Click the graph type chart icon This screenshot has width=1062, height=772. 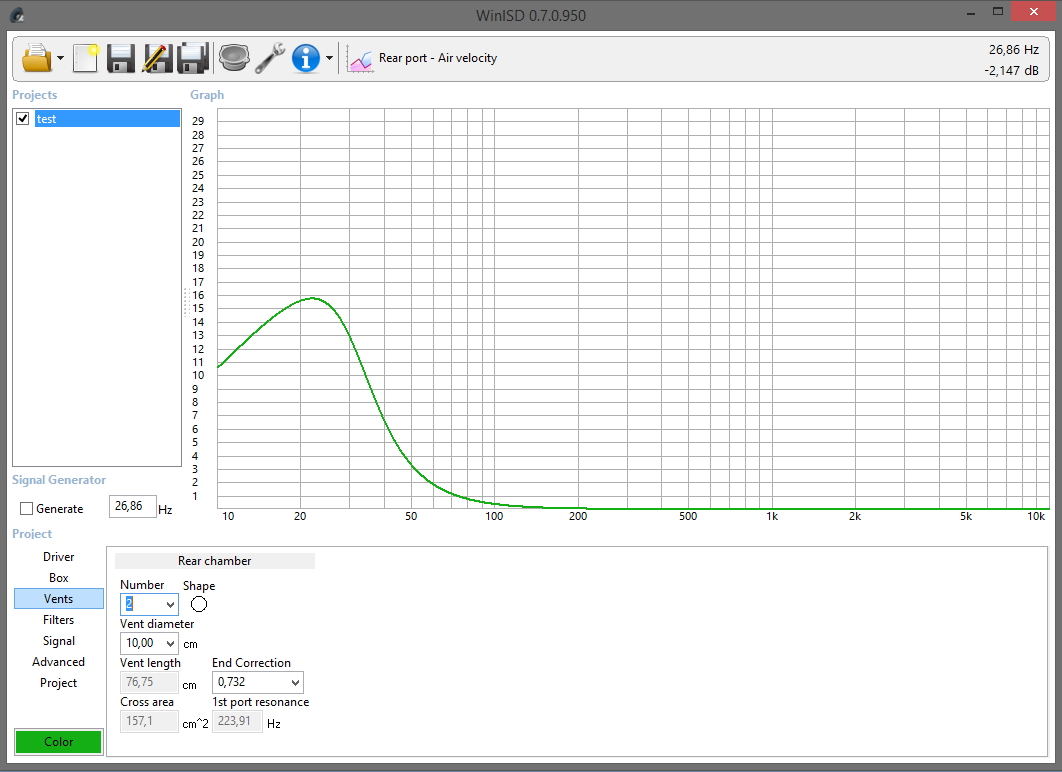click(x=360, y=60)
